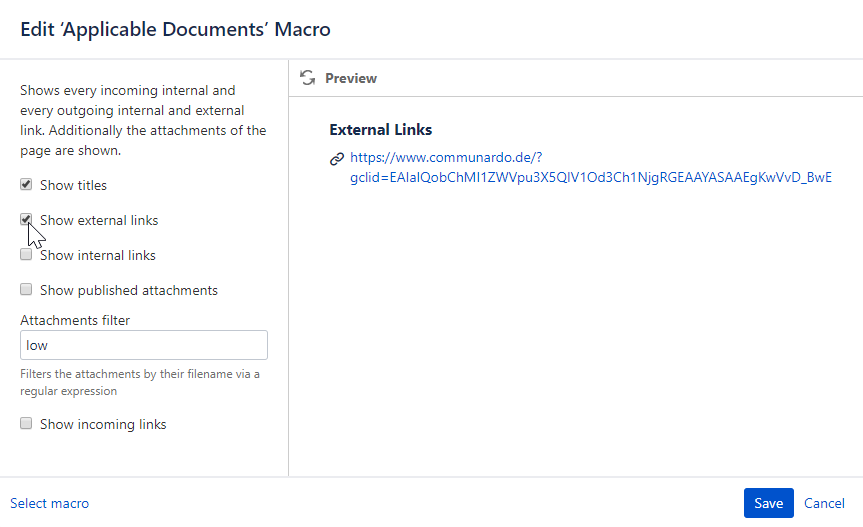Click the Preview header label
863x527 pixels.
click(x=351, y=78)
